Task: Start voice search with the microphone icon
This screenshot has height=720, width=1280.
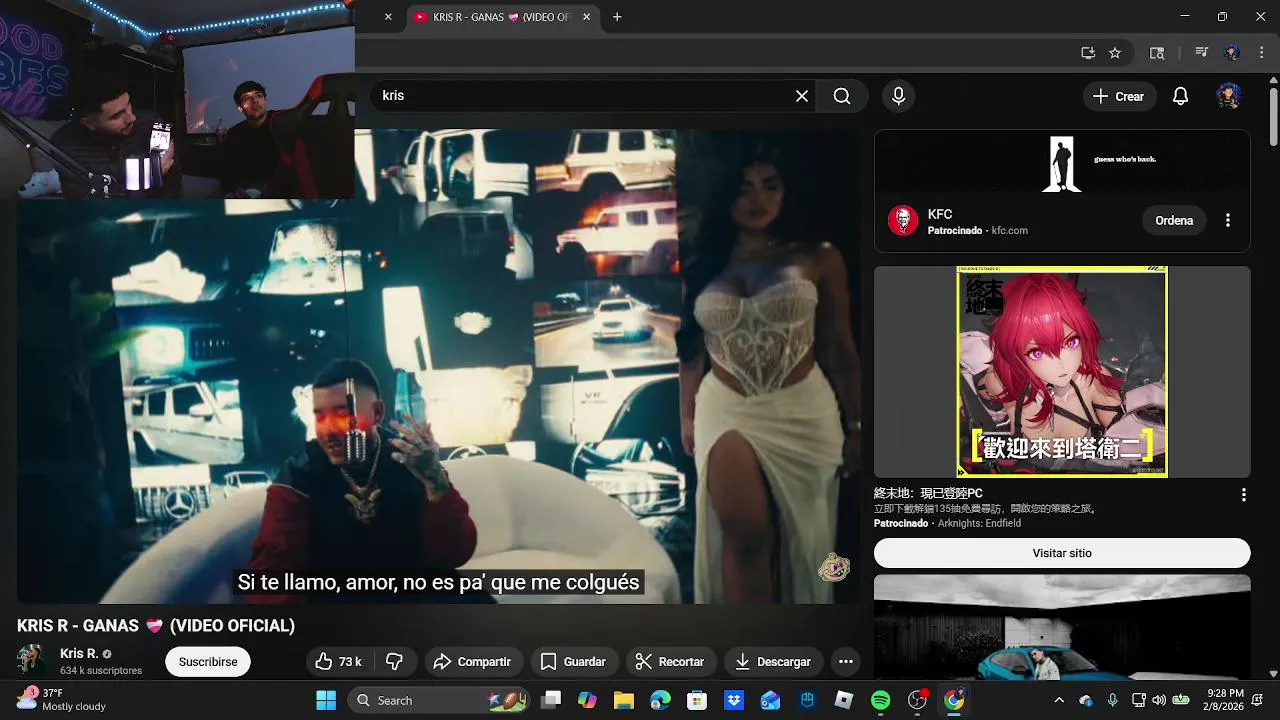Action: click(x=898, y=96)
